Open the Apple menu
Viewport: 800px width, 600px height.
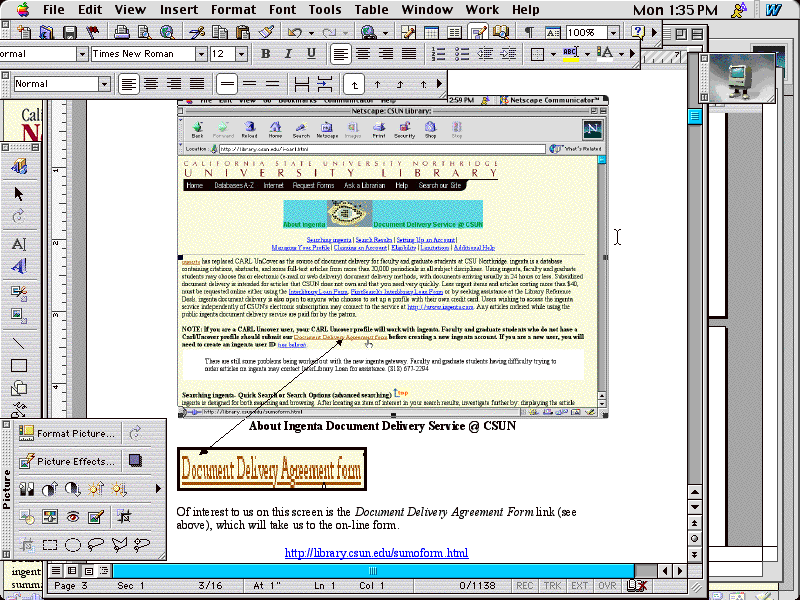pos(22,9)
